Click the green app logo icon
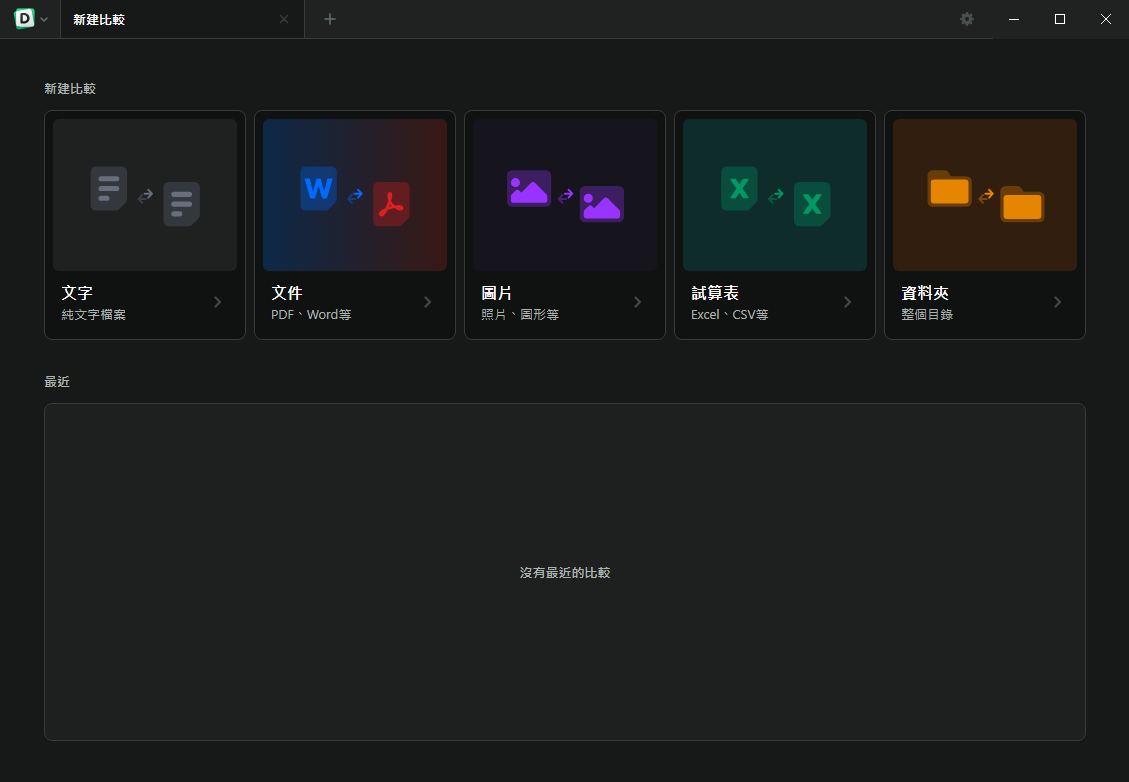The height and width of the screenshot is (782, 1129). 24,19
